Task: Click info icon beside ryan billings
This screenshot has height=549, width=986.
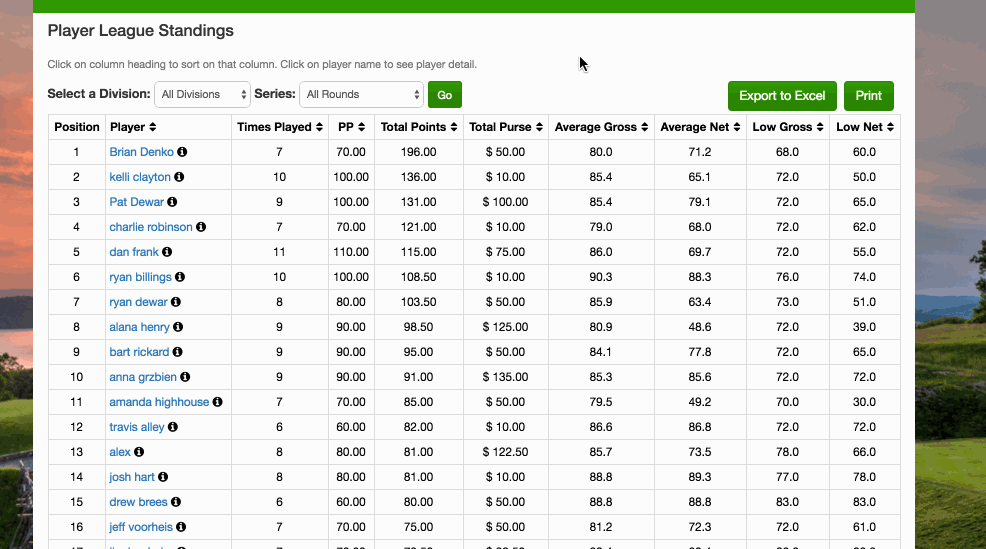Action: (x=180, y=277)
